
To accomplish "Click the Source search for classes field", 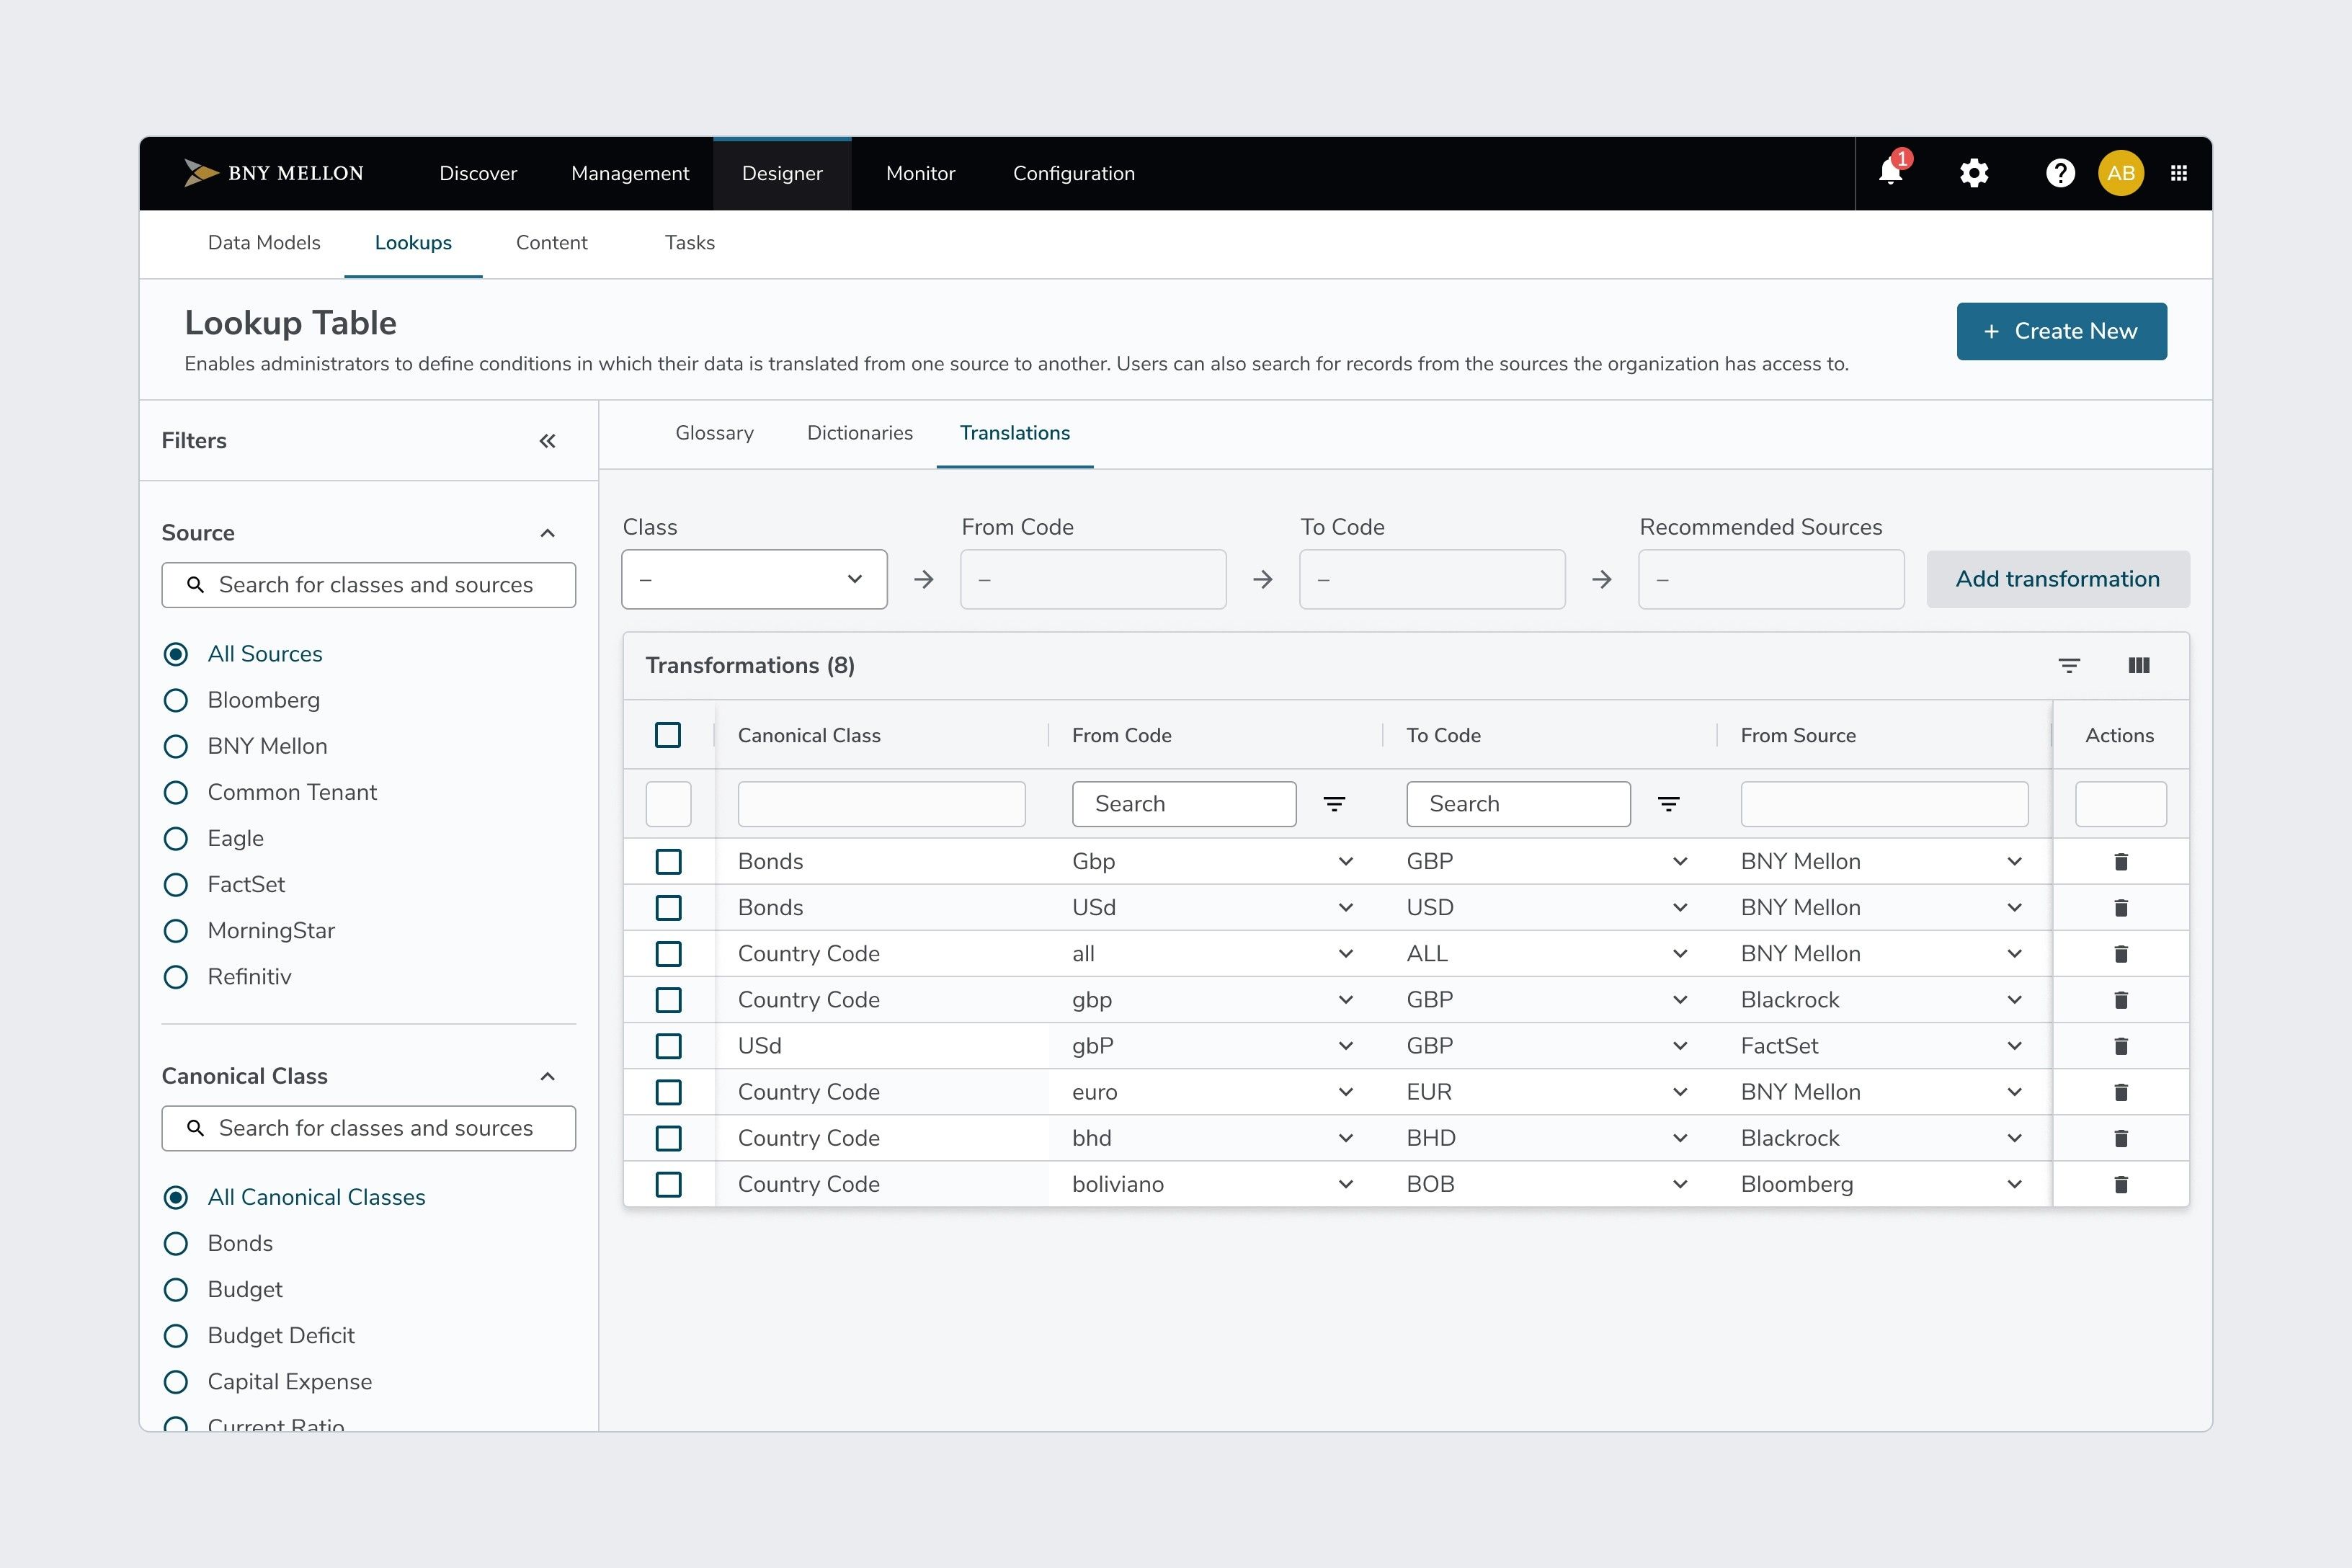I will point(369,584).
